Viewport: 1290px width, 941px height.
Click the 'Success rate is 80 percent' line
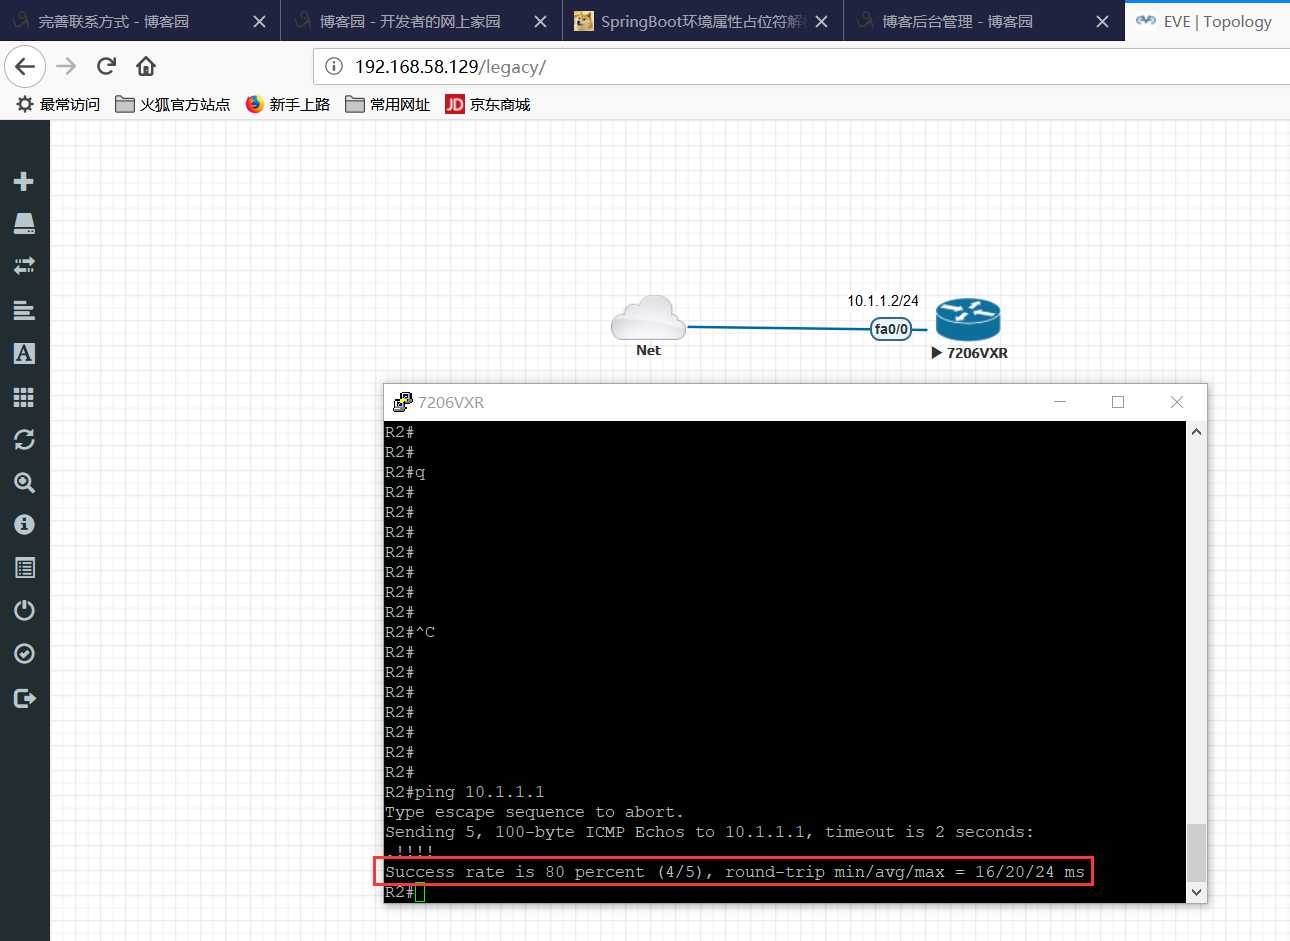[x=735, y=872]
